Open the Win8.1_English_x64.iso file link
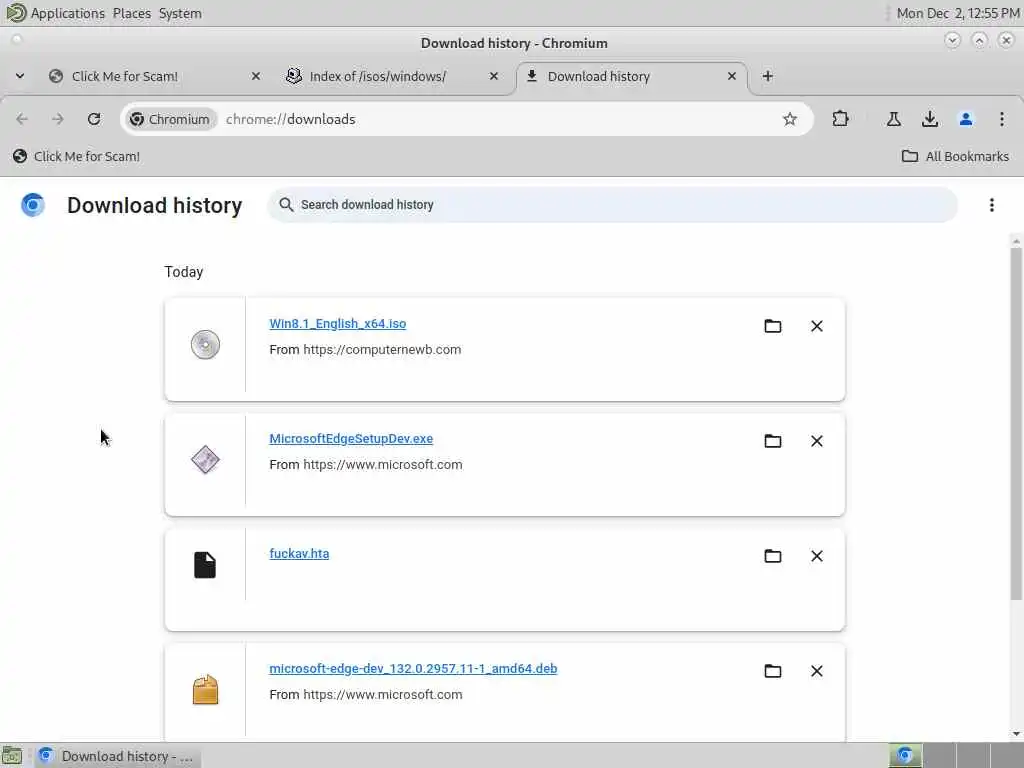 (338, 324)
